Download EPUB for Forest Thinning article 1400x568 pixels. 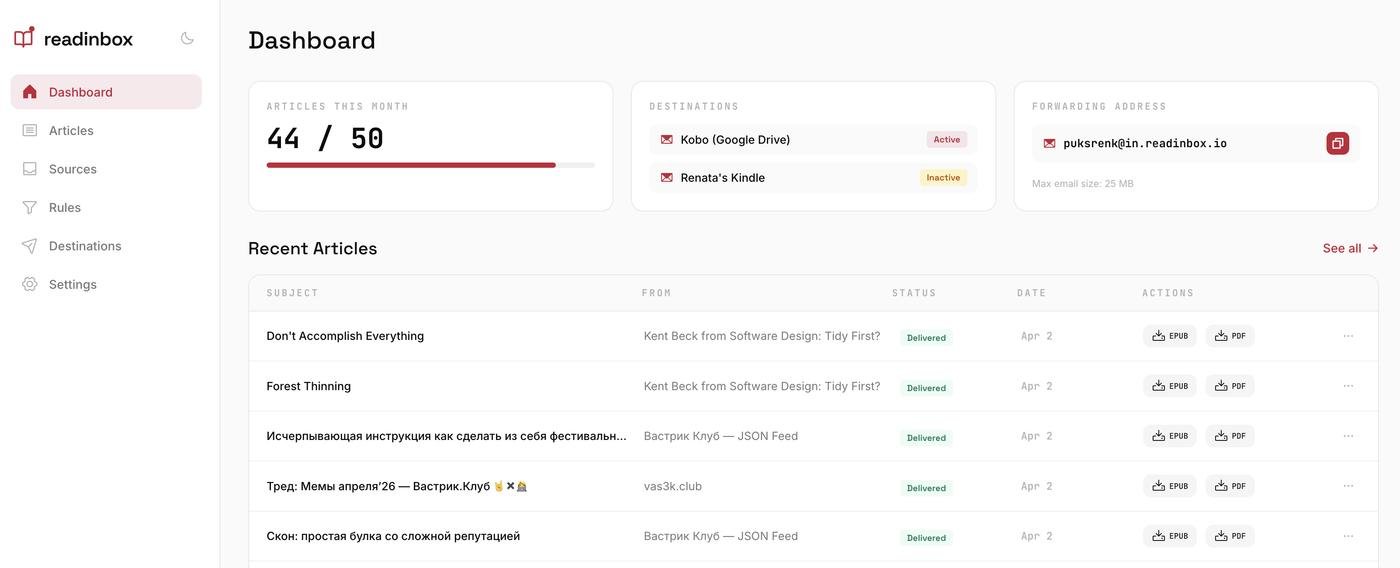[x=1169, y=386]
